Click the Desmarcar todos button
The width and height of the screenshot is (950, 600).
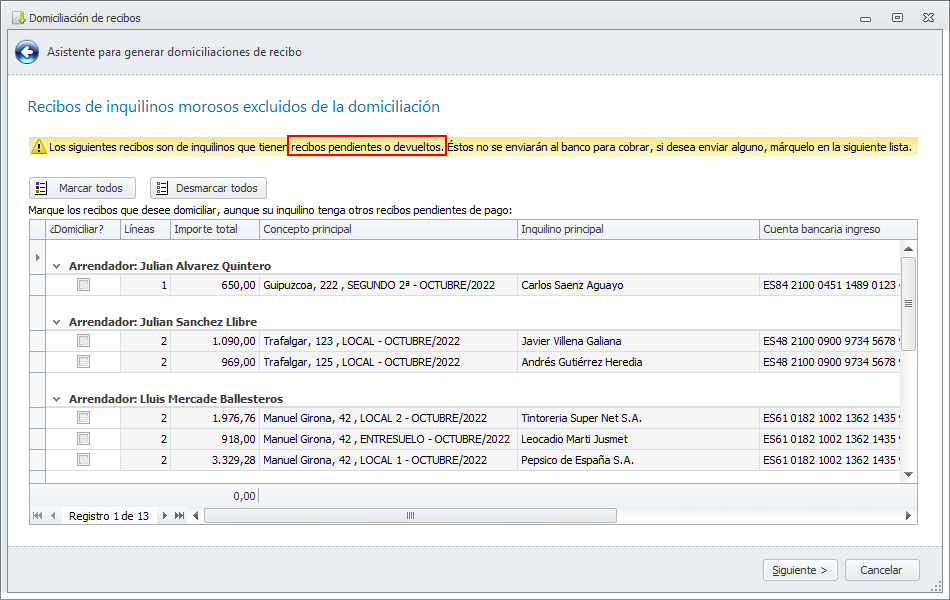pos(208,188)
